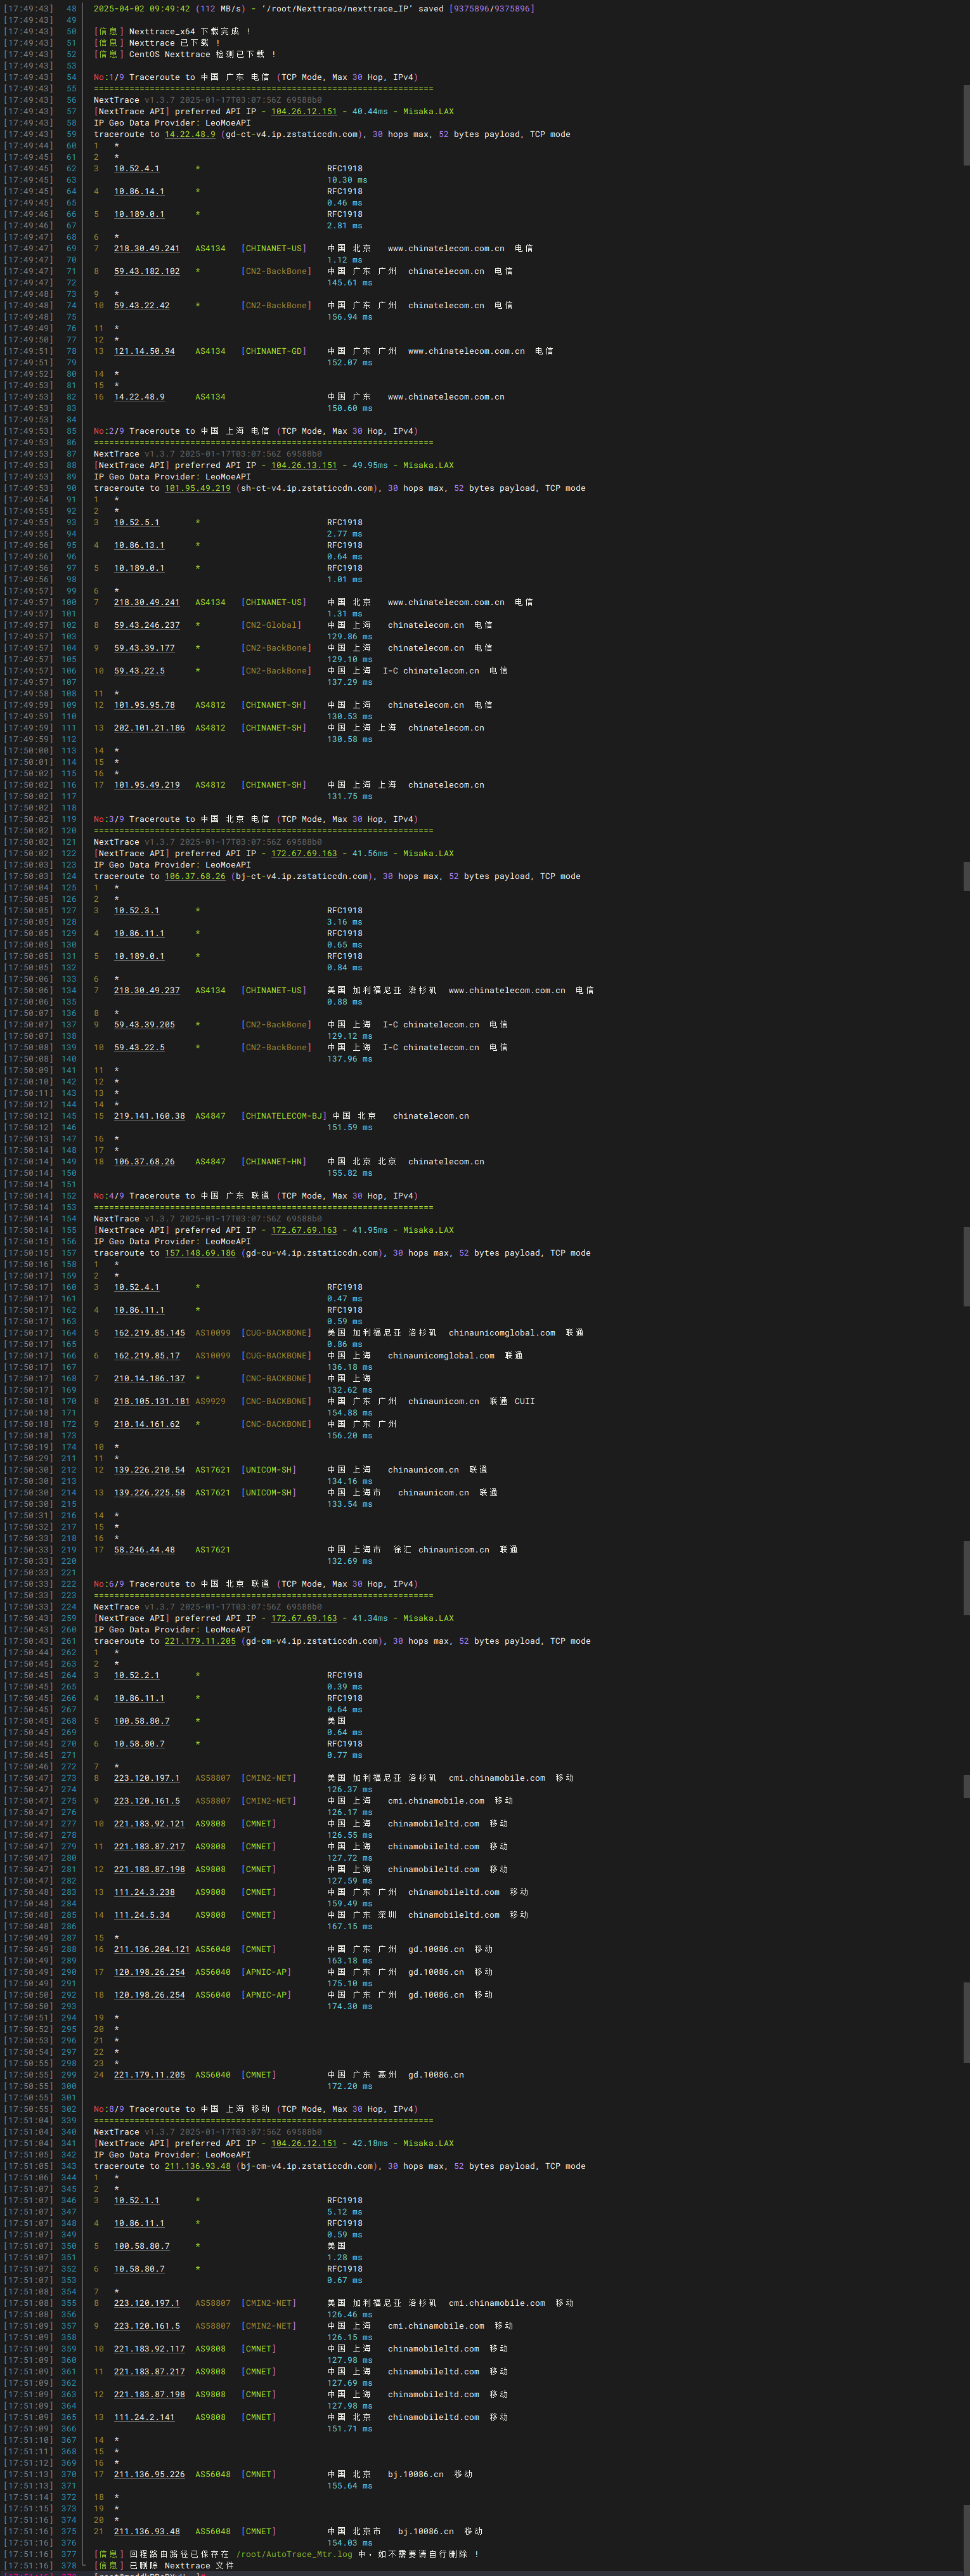Open the 59.43.182.102 hop IP link
This screenshot has height=2576, width=970.
pyautogui.click(x=146, y=271)
